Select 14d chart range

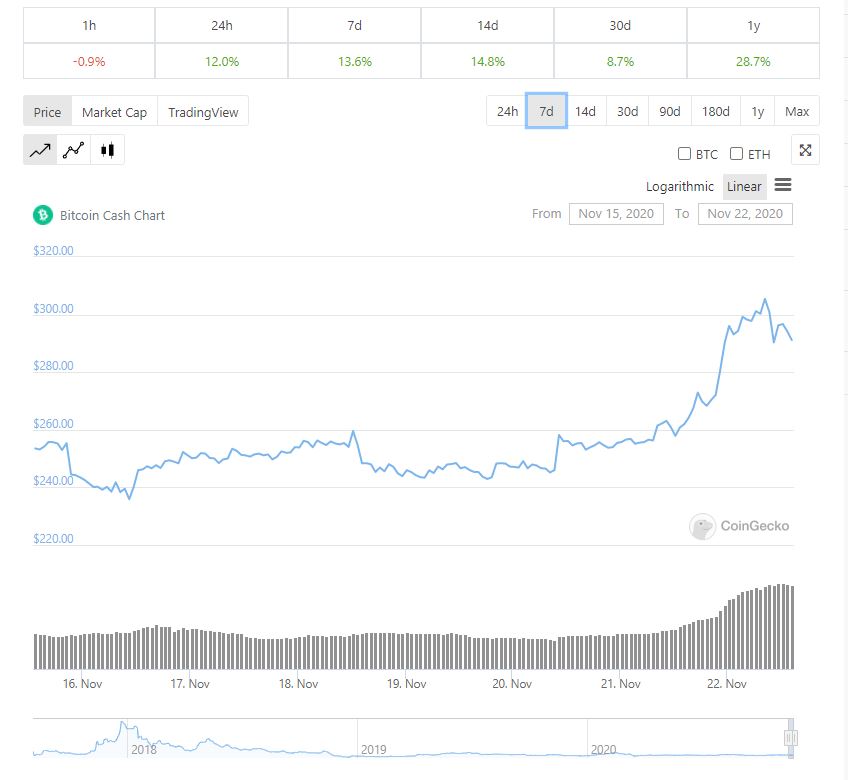(x=585, y=111)
